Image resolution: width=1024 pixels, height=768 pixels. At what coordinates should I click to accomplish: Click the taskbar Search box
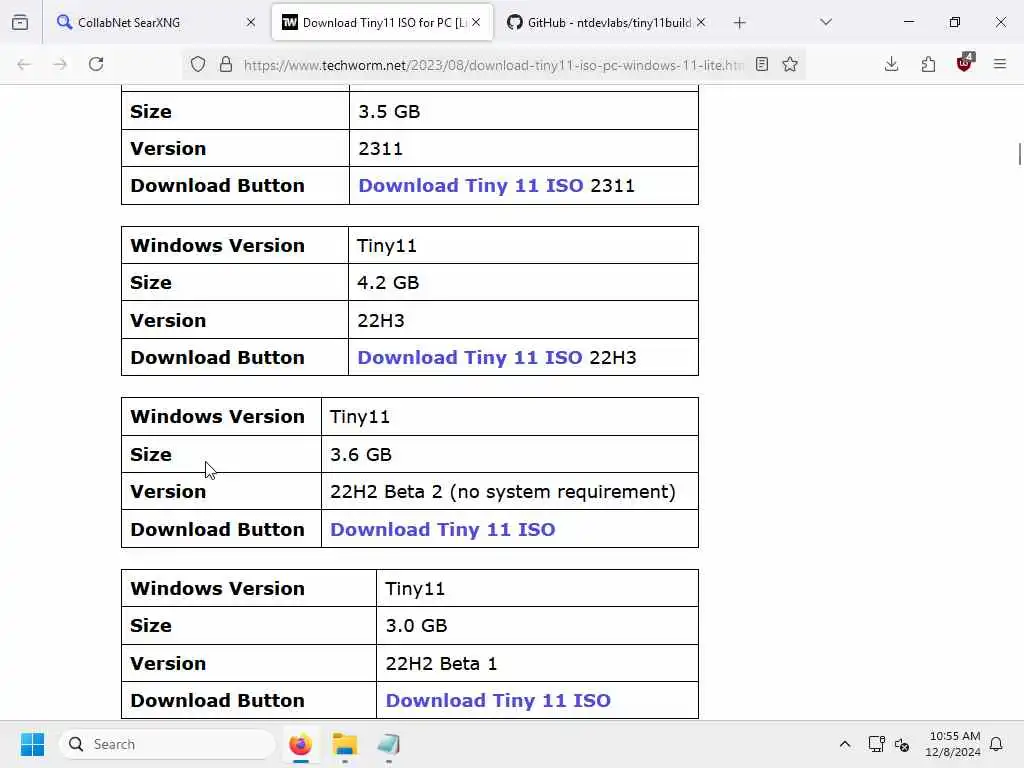pos(167,744)
